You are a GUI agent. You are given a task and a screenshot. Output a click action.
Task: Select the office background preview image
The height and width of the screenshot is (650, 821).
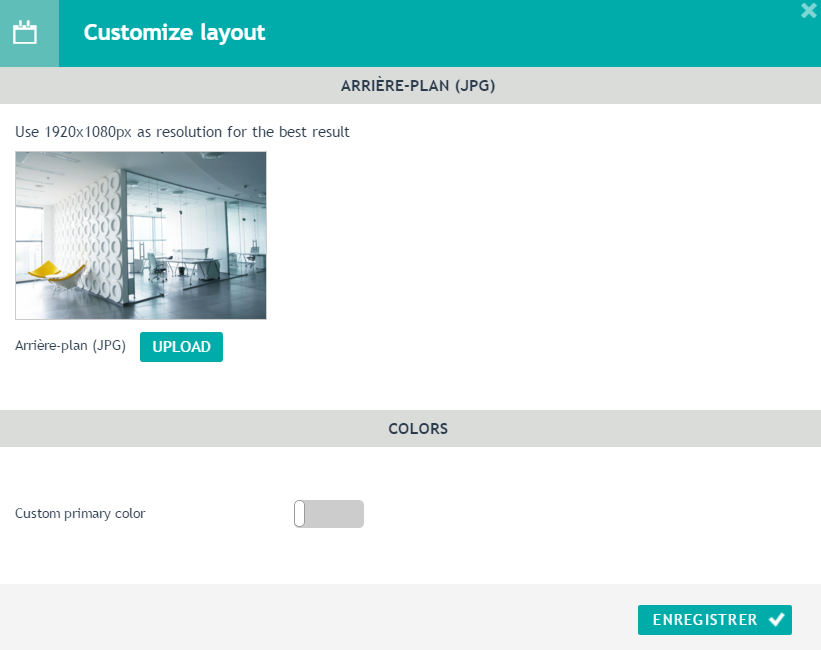pos(141,235)
